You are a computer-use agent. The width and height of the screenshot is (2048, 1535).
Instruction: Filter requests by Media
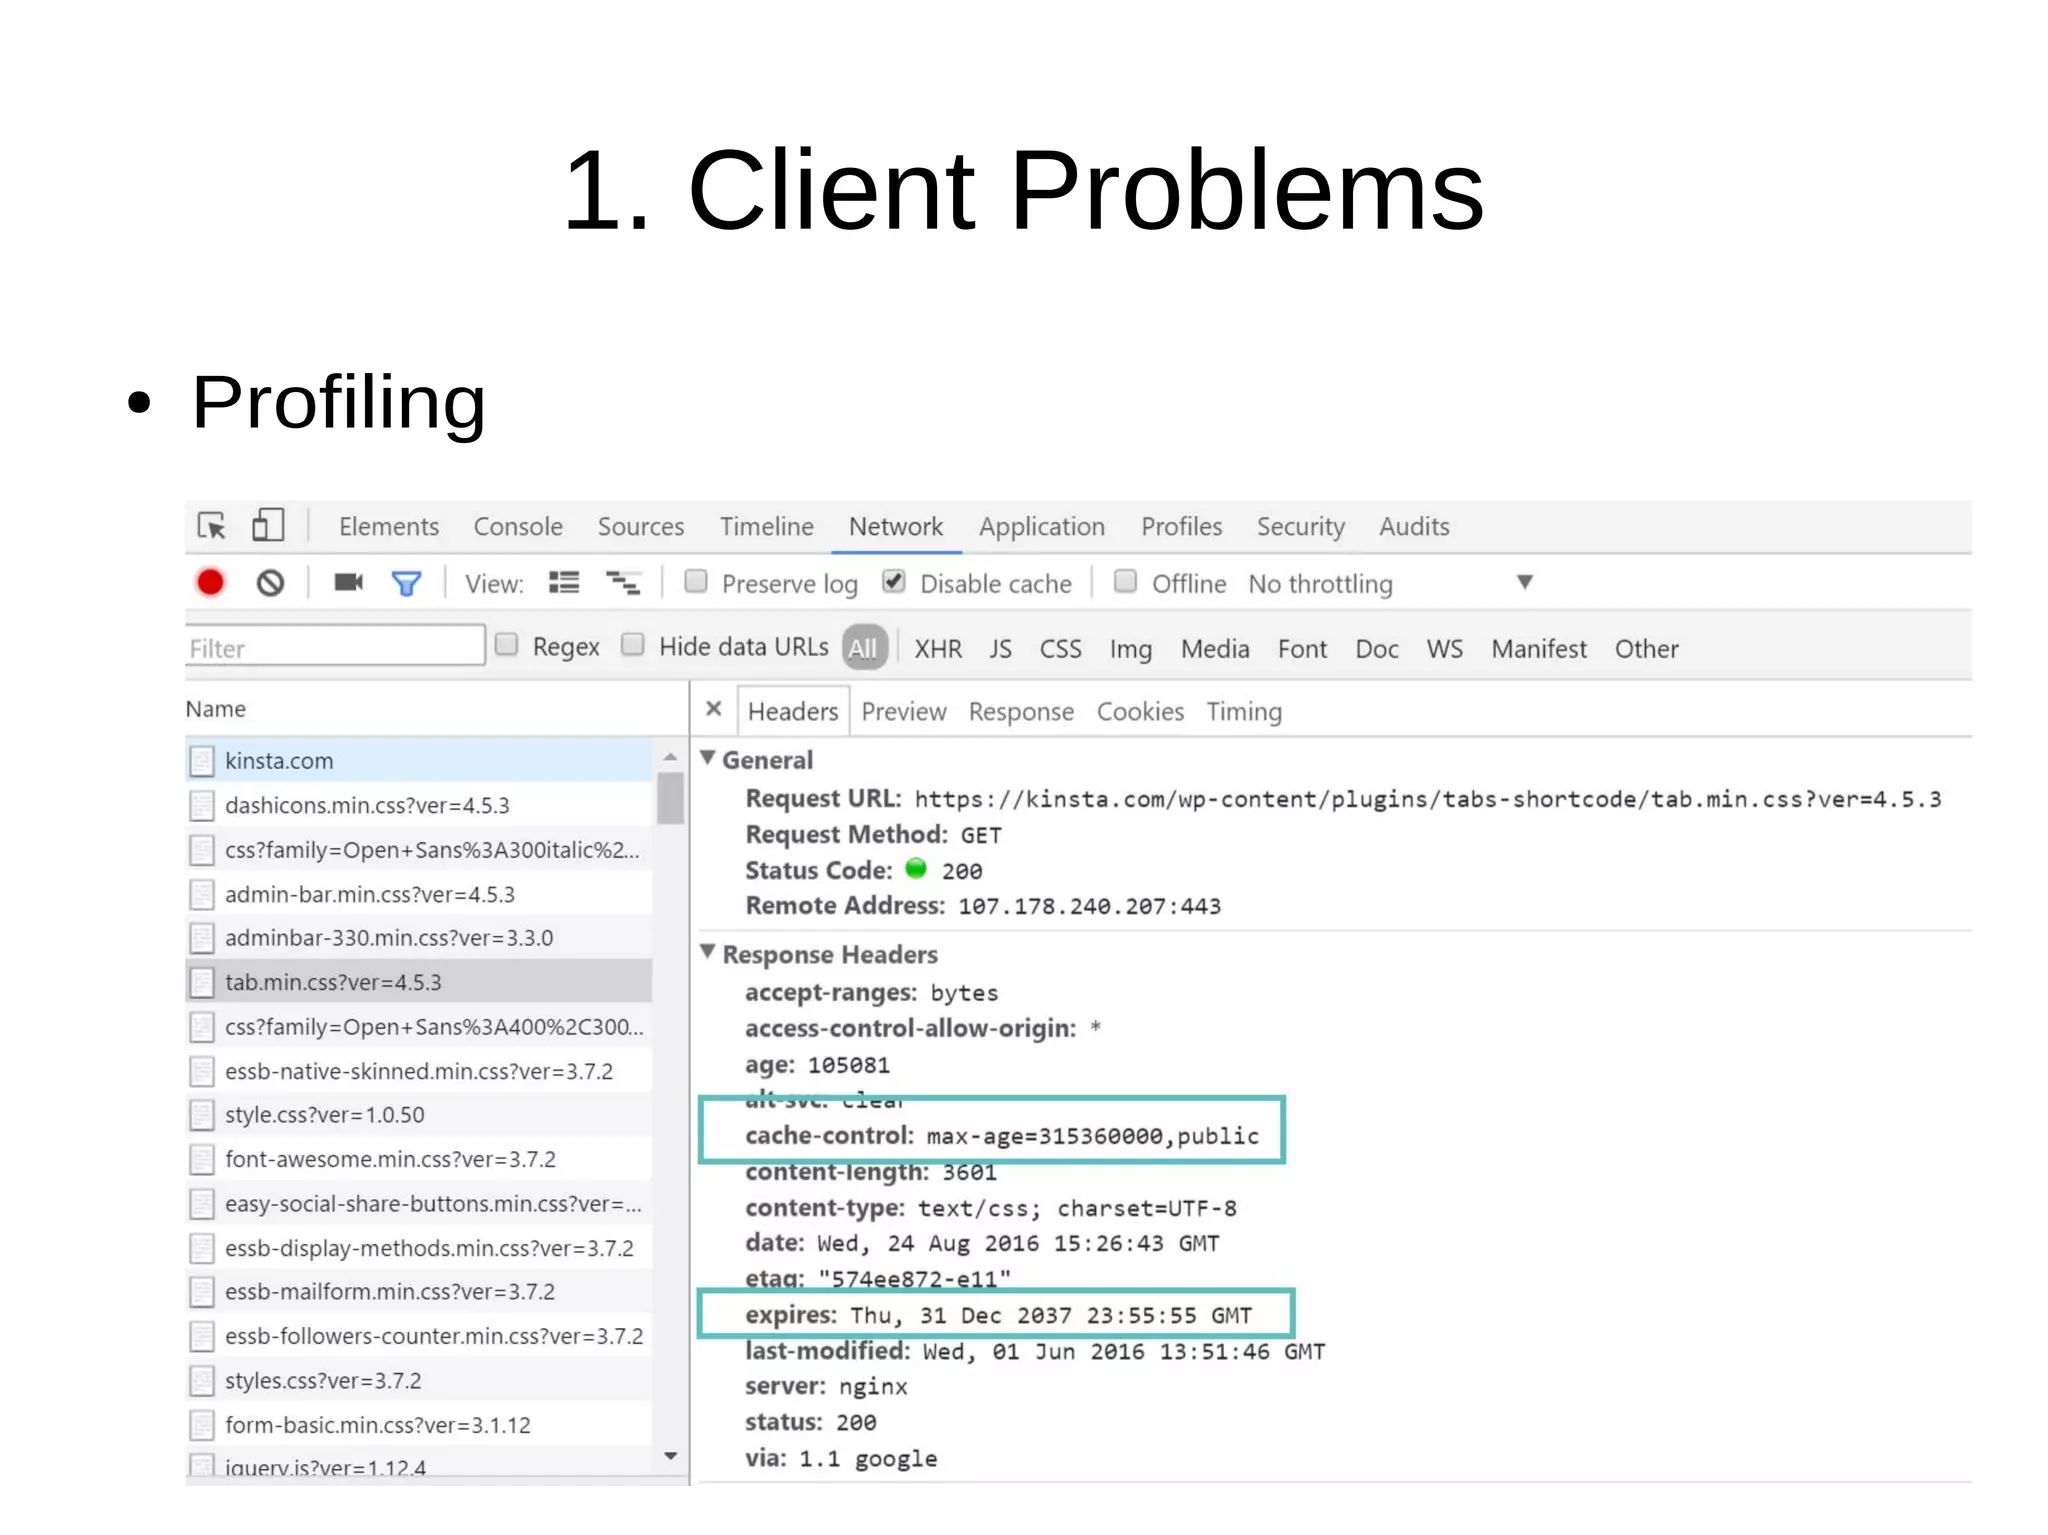[1215, 649]
